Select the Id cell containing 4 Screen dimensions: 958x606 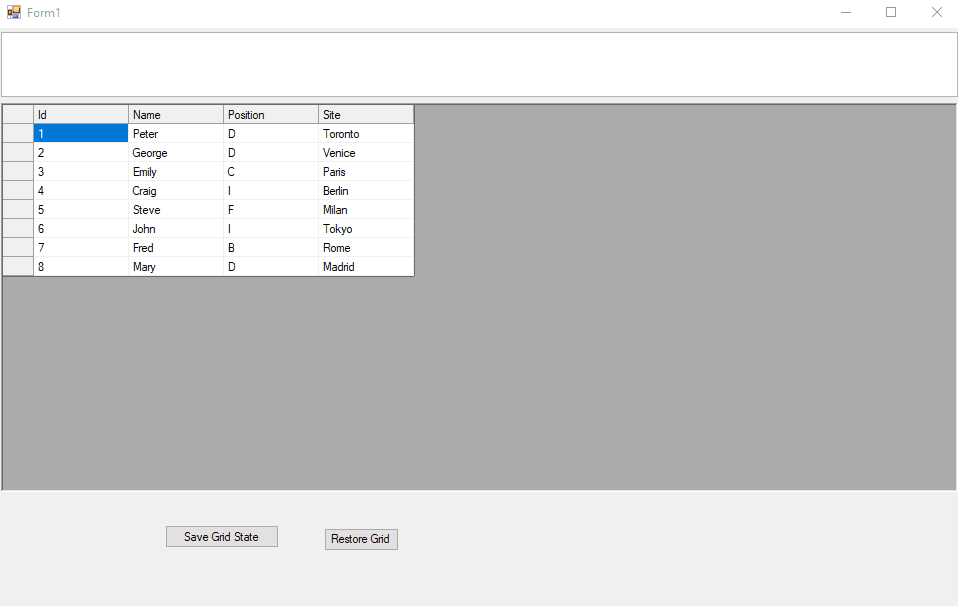pyautogui.click(x=81, y=190)
